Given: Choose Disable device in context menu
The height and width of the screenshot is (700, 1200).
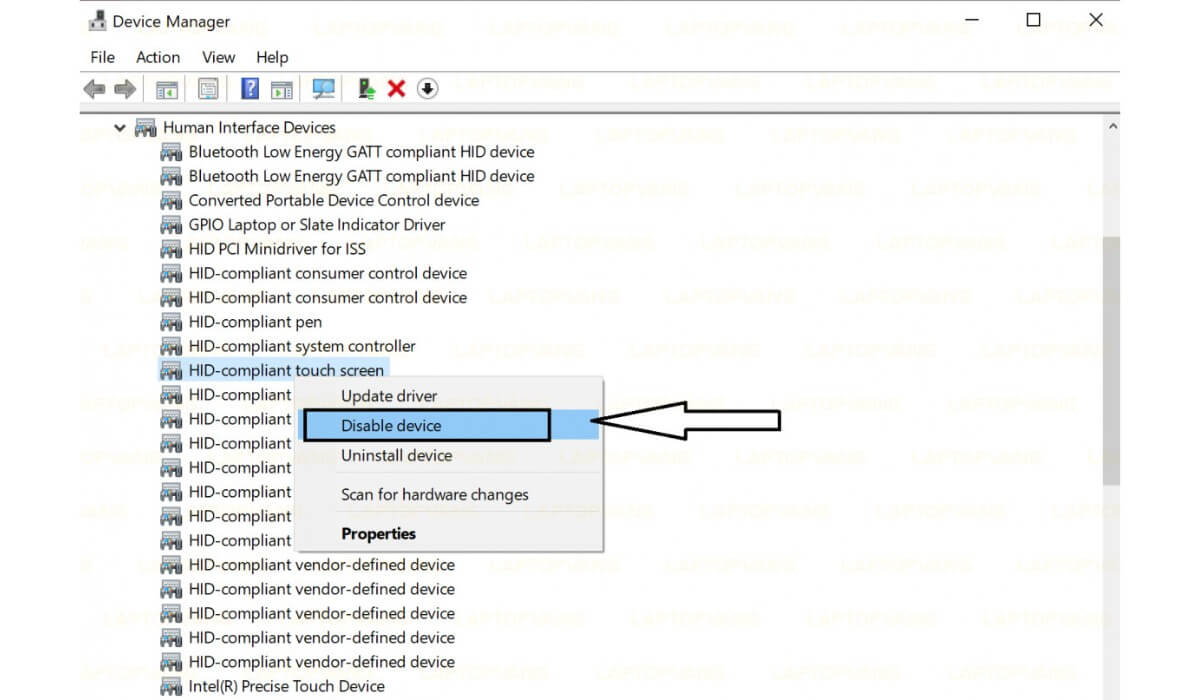Looking at the screenshot, I should tap(391, 425).
